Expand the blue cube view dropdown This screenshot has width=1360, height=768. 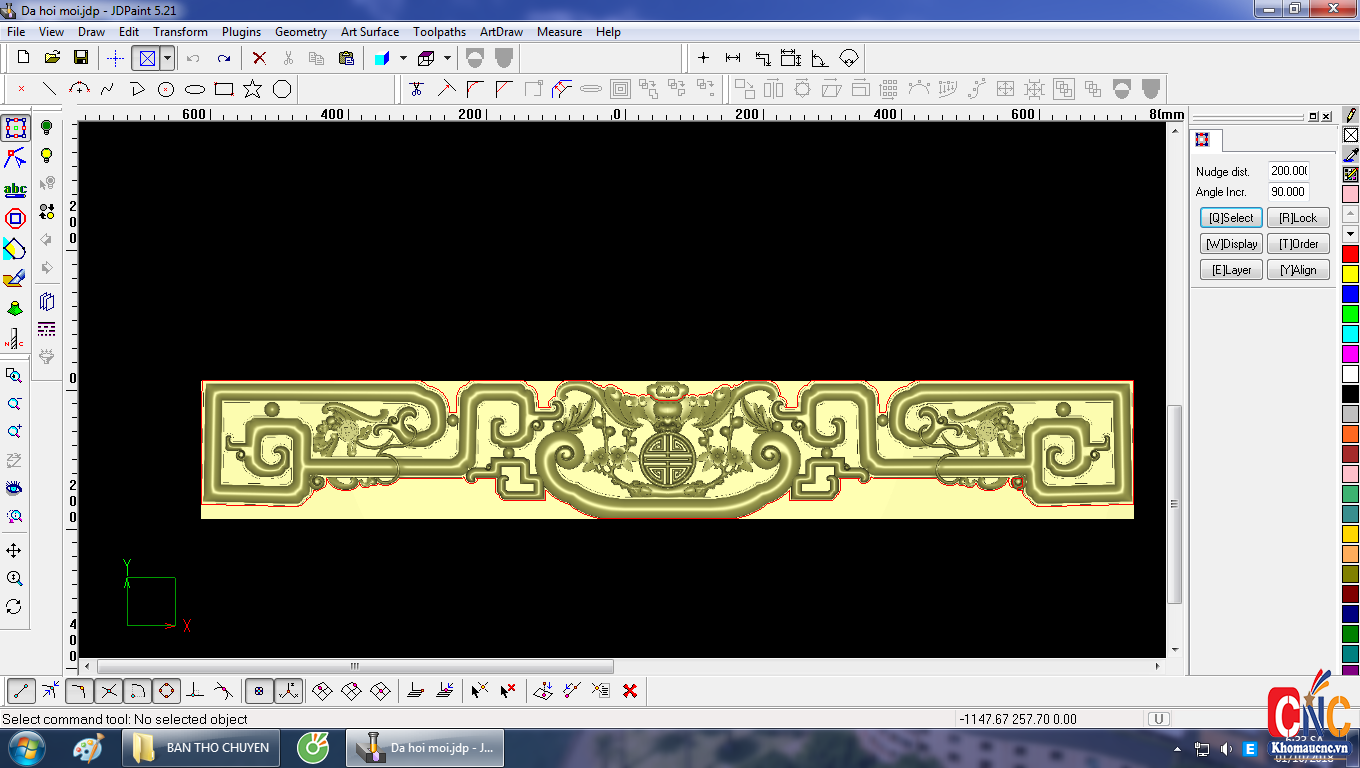(403, 58)
